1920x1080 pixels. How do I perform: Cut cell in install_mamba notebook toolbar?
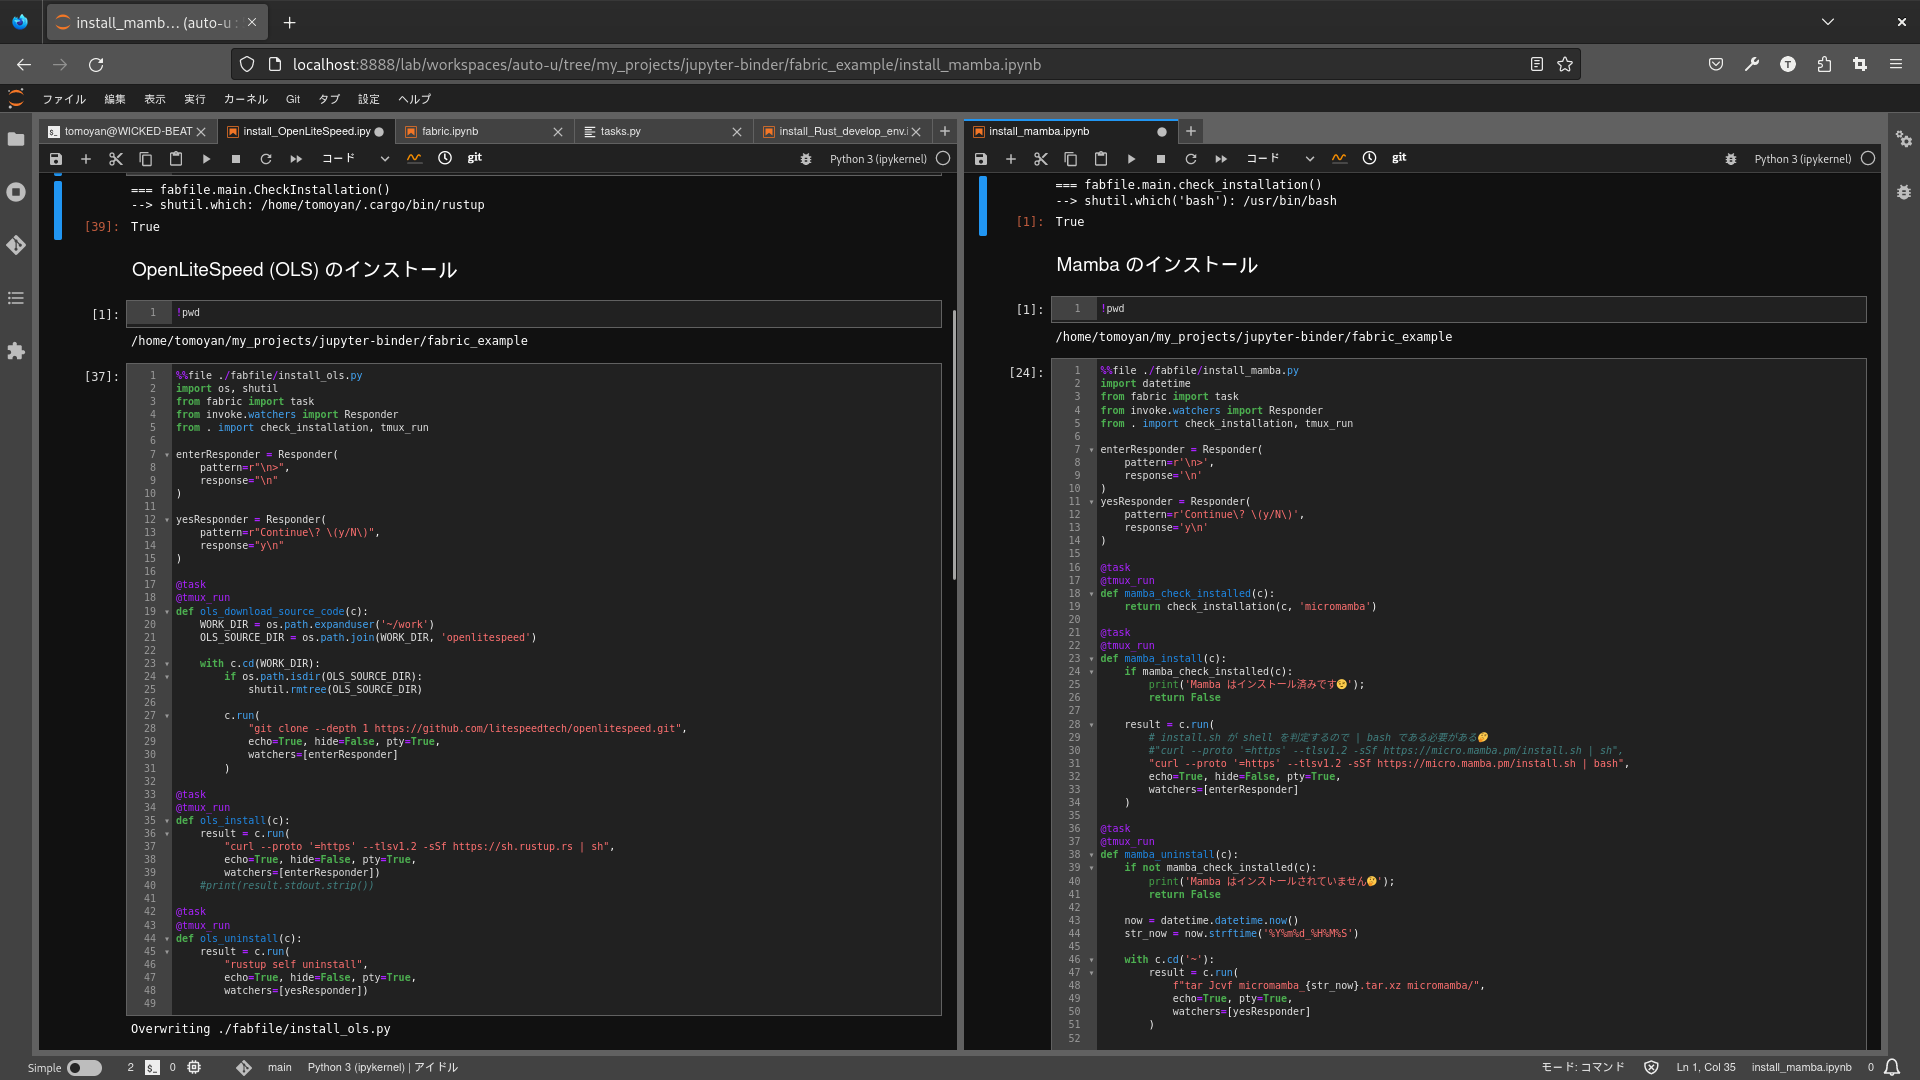click(1041, 159)
